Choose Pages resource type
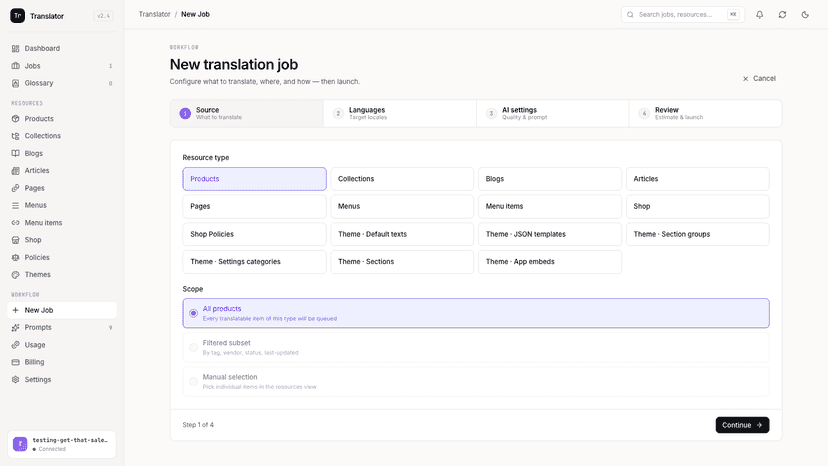 [255, 207]
